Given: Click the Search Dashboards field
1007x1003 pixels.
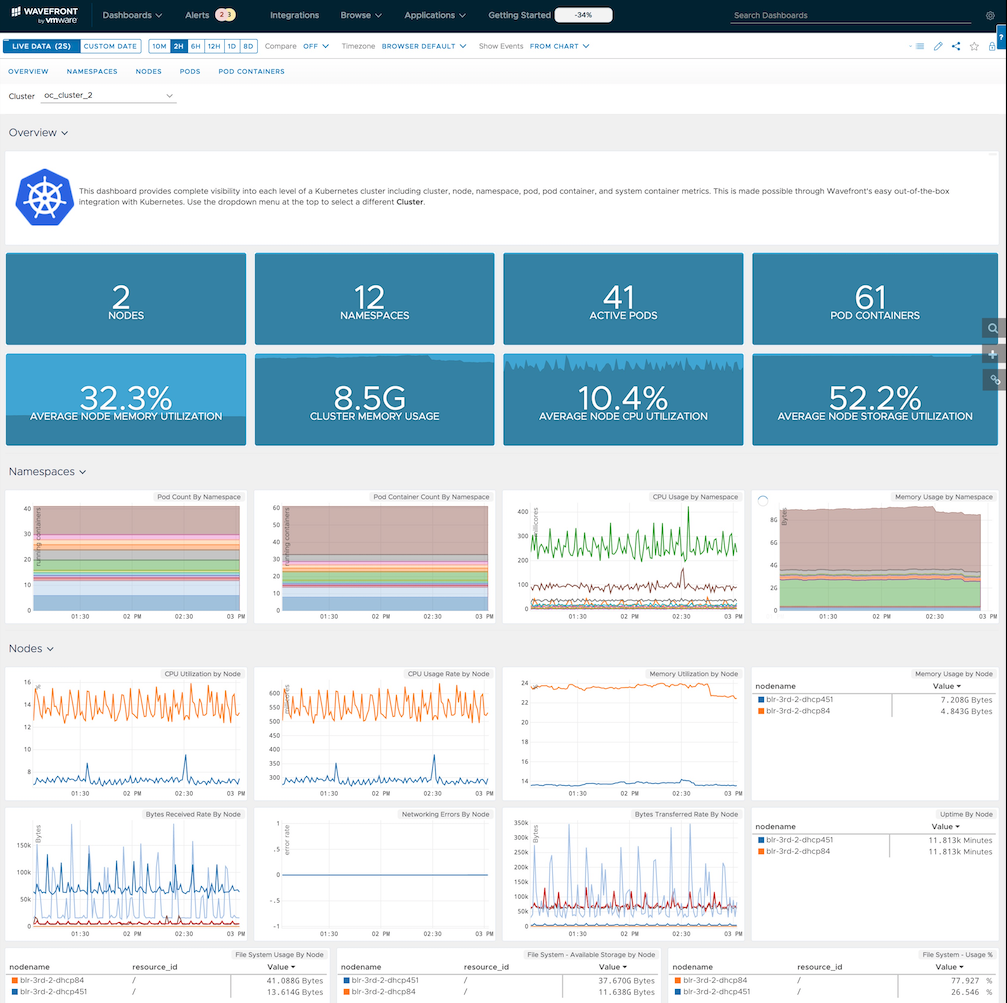Looking at the screenshot, I should point(850,16).
